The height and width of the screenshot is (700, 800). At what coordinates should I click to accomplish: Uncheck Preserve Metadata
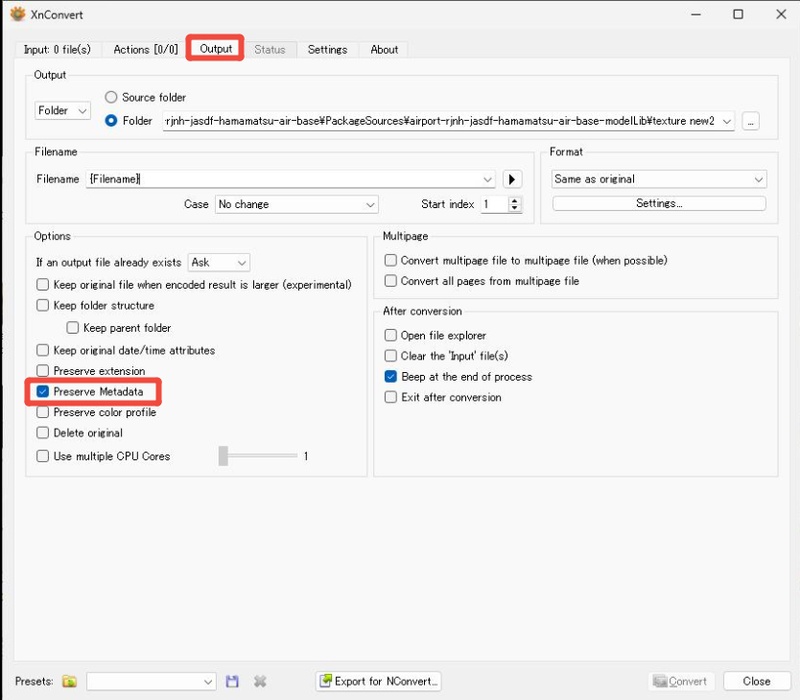pos(43,391)
